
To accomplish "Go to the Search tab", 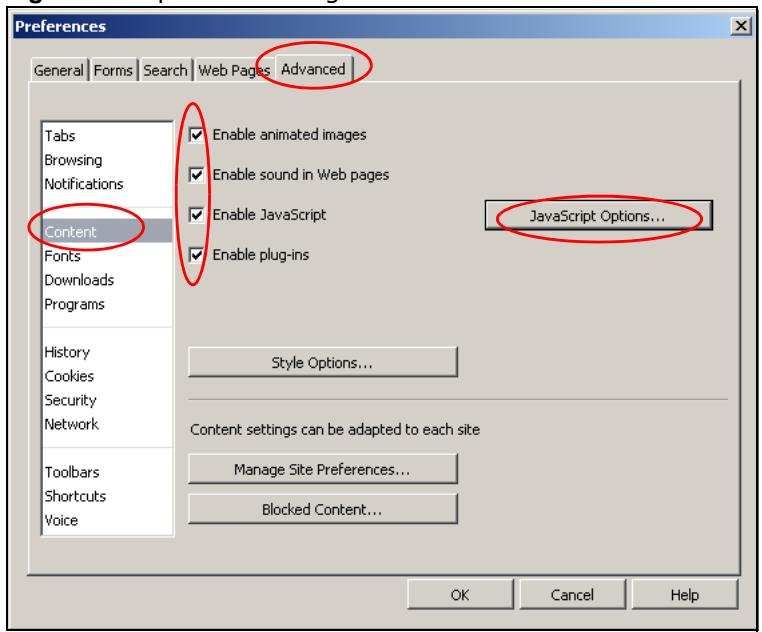I will (165, 70).
